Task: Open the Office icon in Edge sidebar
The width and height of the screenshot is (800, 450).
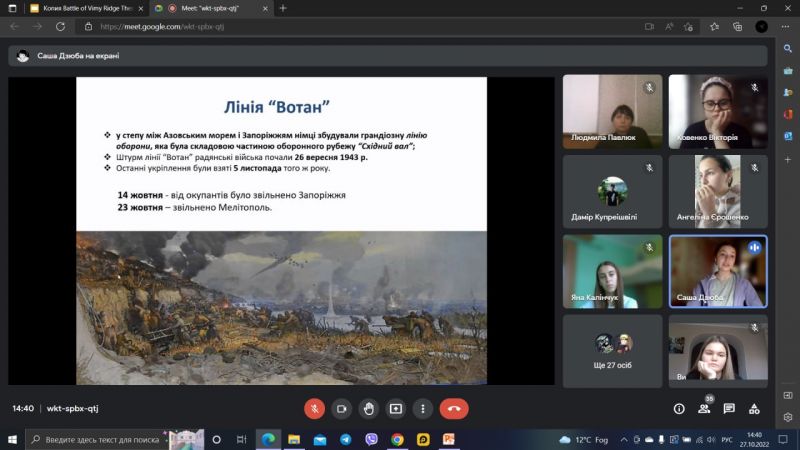Action: point(788,114)
